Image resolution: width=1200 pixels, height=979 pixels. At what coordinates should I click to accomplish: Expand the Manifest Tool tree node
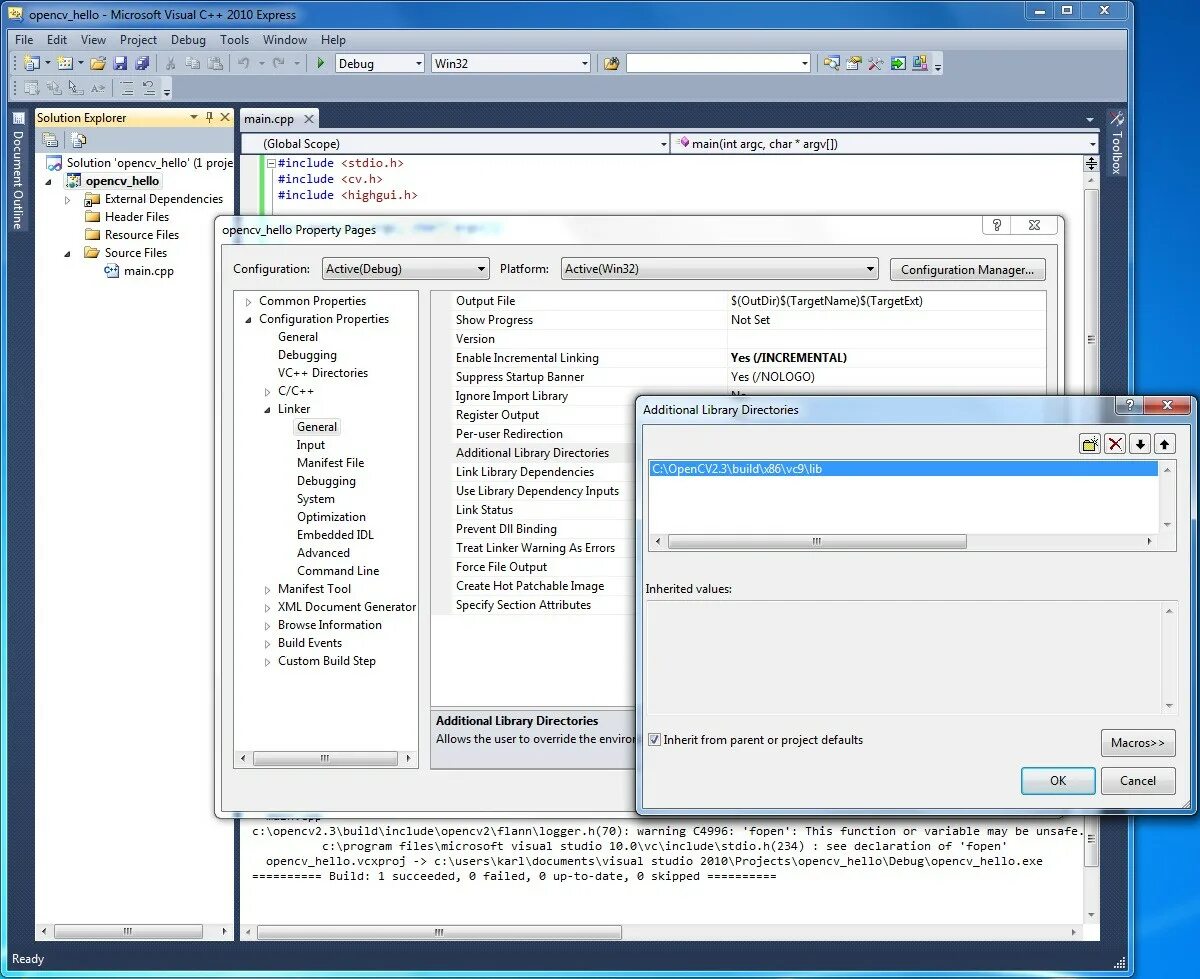point(267,589)
